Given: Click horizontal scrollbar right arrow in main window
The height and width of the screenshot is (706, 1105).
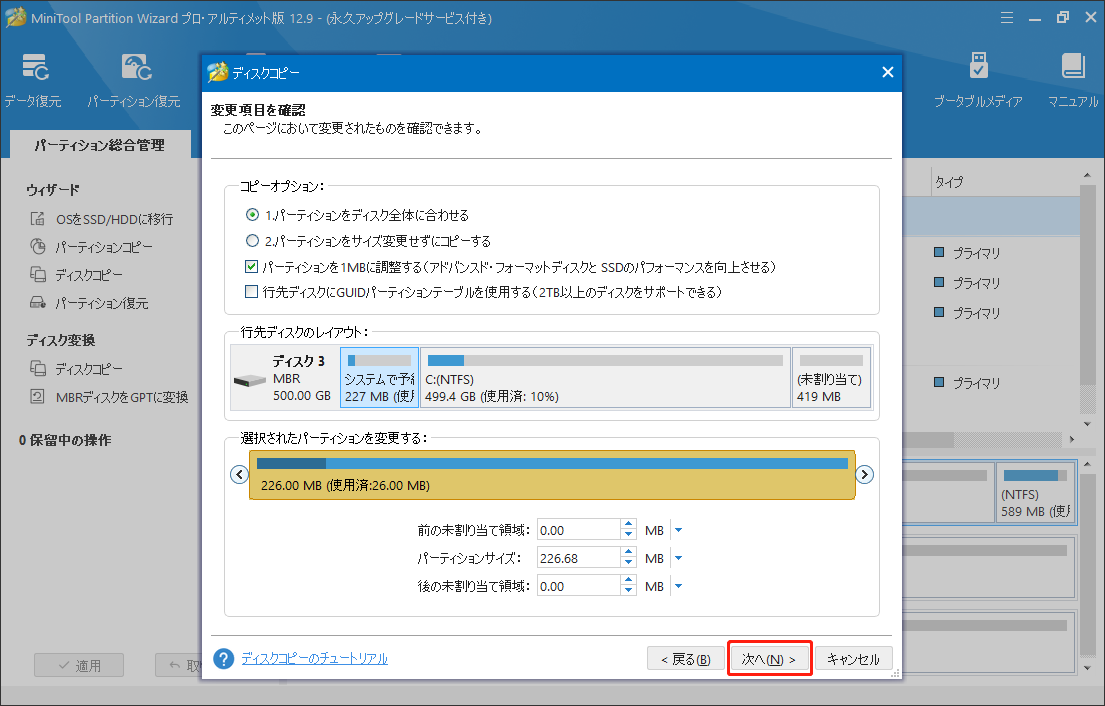Looking at the screenshot, I should tap(1071, 439).
